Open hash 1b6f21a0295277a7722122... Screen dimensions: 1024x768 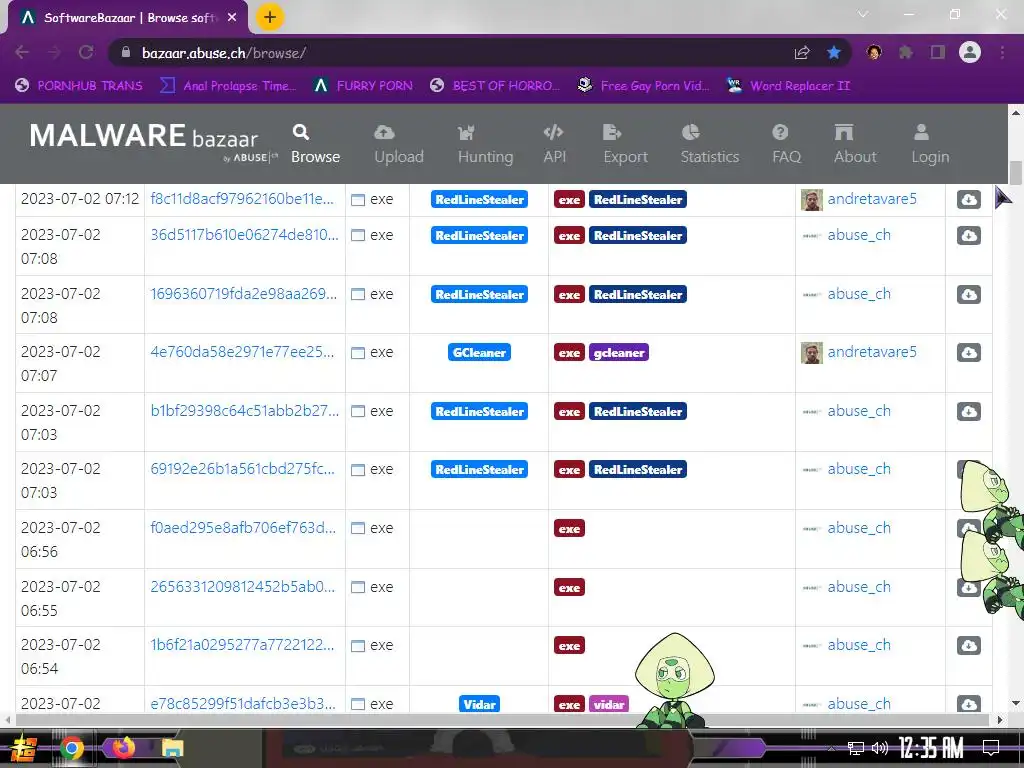[x=242, y=645]
